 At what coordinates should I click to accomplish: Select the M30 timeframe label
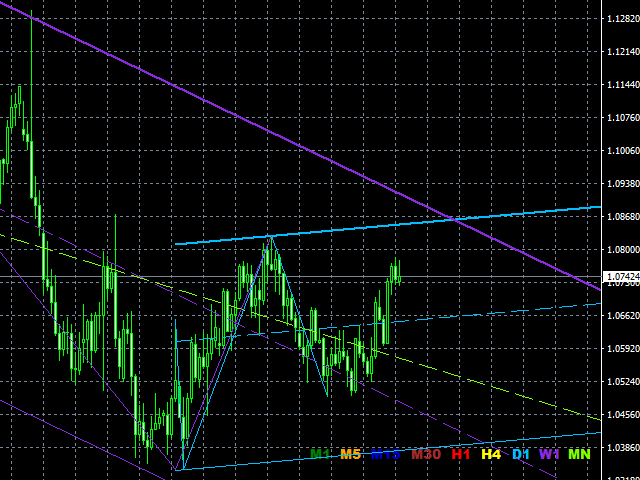tap(426, 454)
